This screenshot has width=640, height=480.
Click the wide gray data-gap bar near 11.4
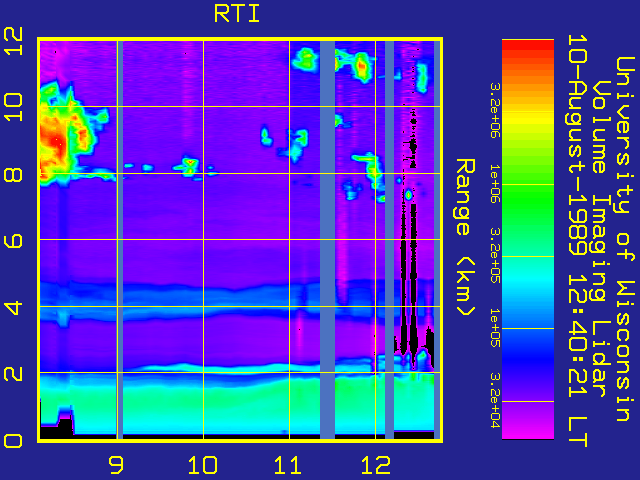[327, 240]
